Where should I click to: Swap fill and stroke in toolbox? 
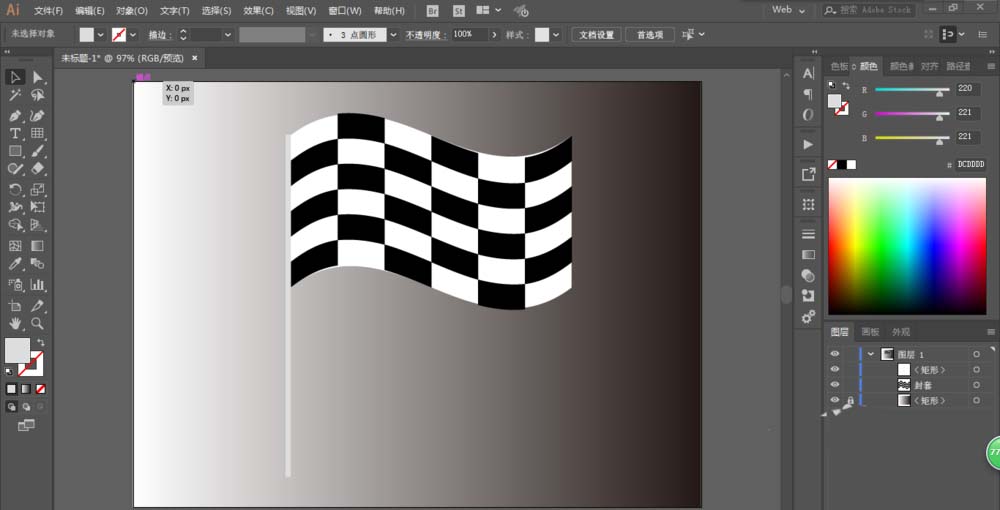(40, 342)
